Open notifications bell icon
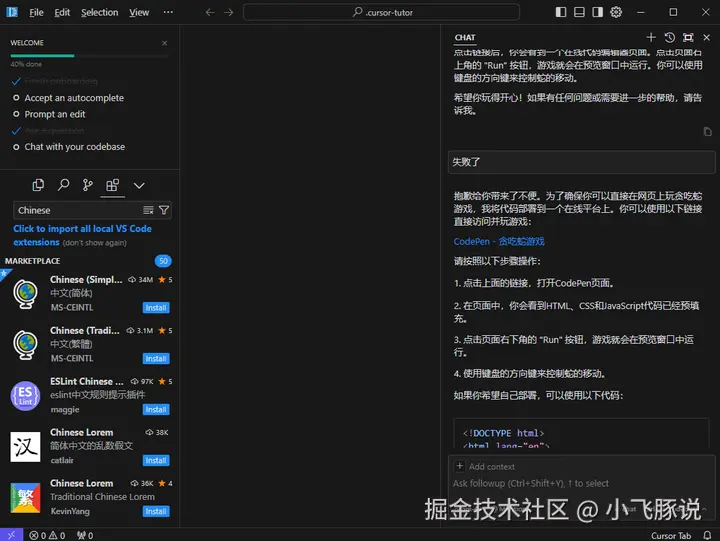The height and width of the screenshot is (541, 720). [707, 535]
